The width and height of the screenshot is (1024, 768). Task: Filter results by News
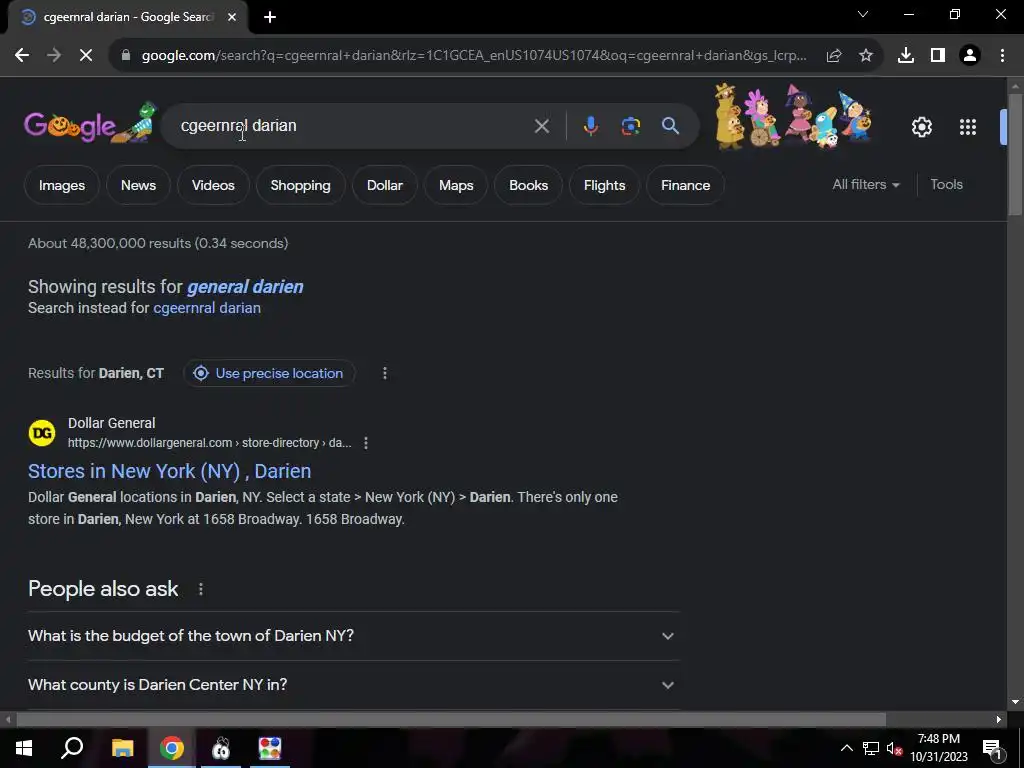point(138,185)
